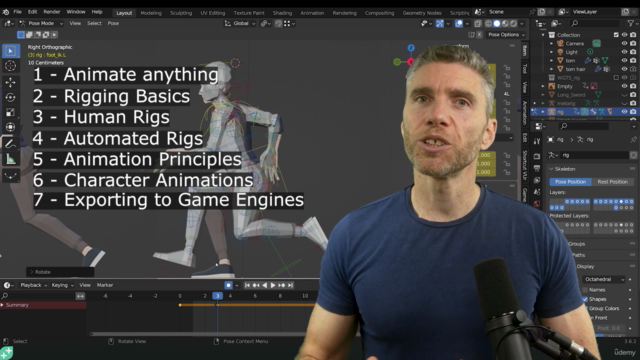Select Rest Position option

point(612,182)
